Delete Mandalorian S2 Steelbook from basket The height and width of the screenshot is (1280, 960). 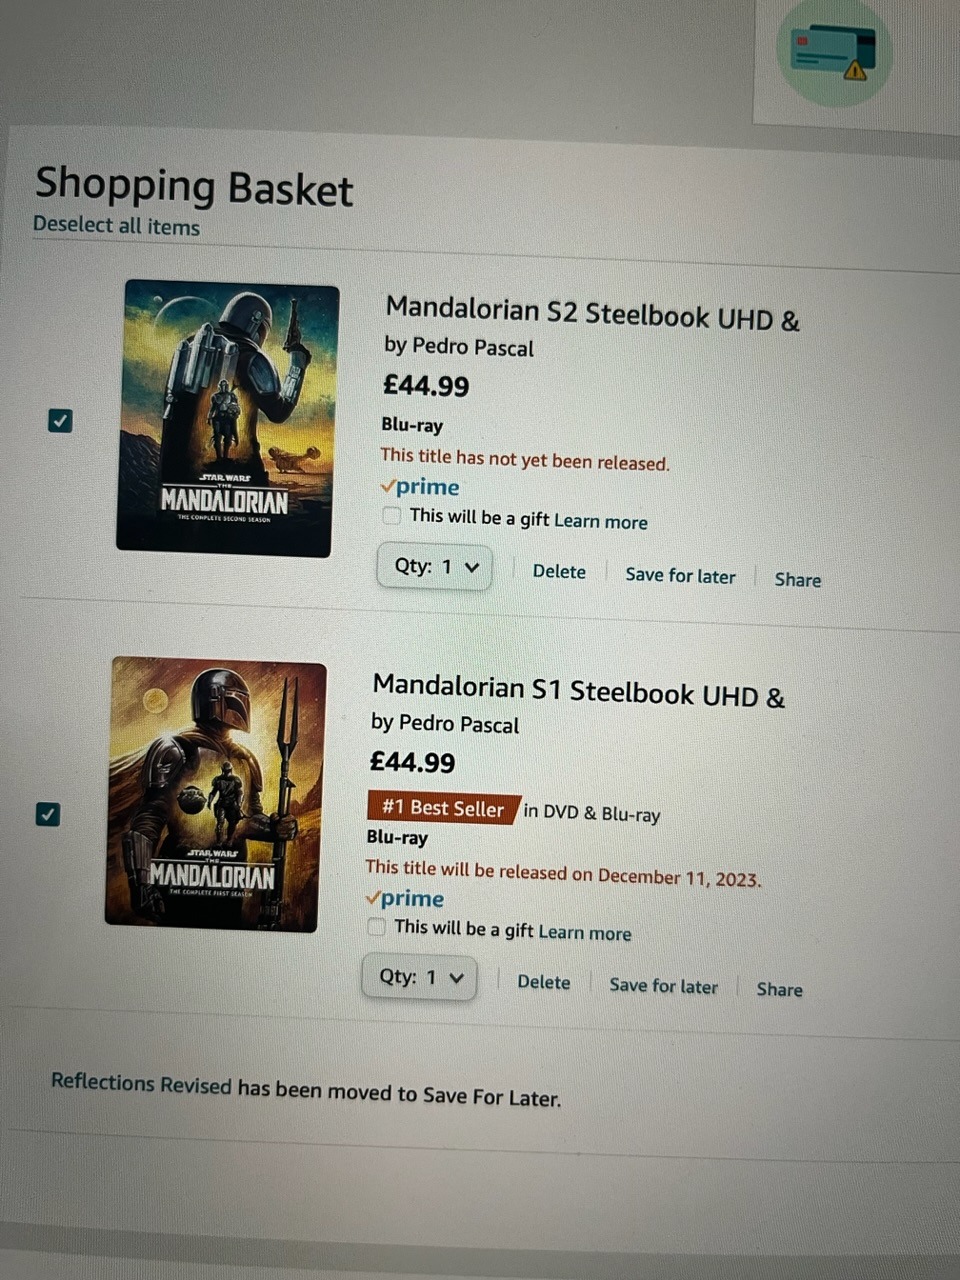pos(559,571)
